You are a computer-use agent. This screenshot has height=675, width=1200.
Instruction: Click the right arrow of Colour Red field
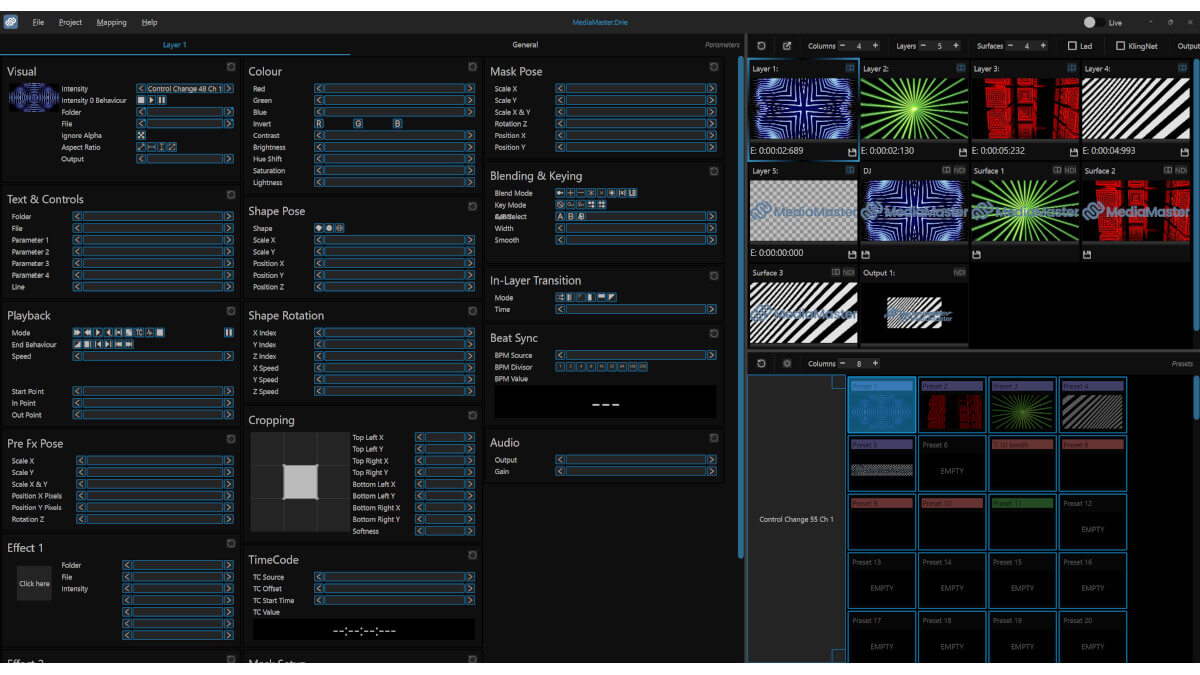point(469,88)
